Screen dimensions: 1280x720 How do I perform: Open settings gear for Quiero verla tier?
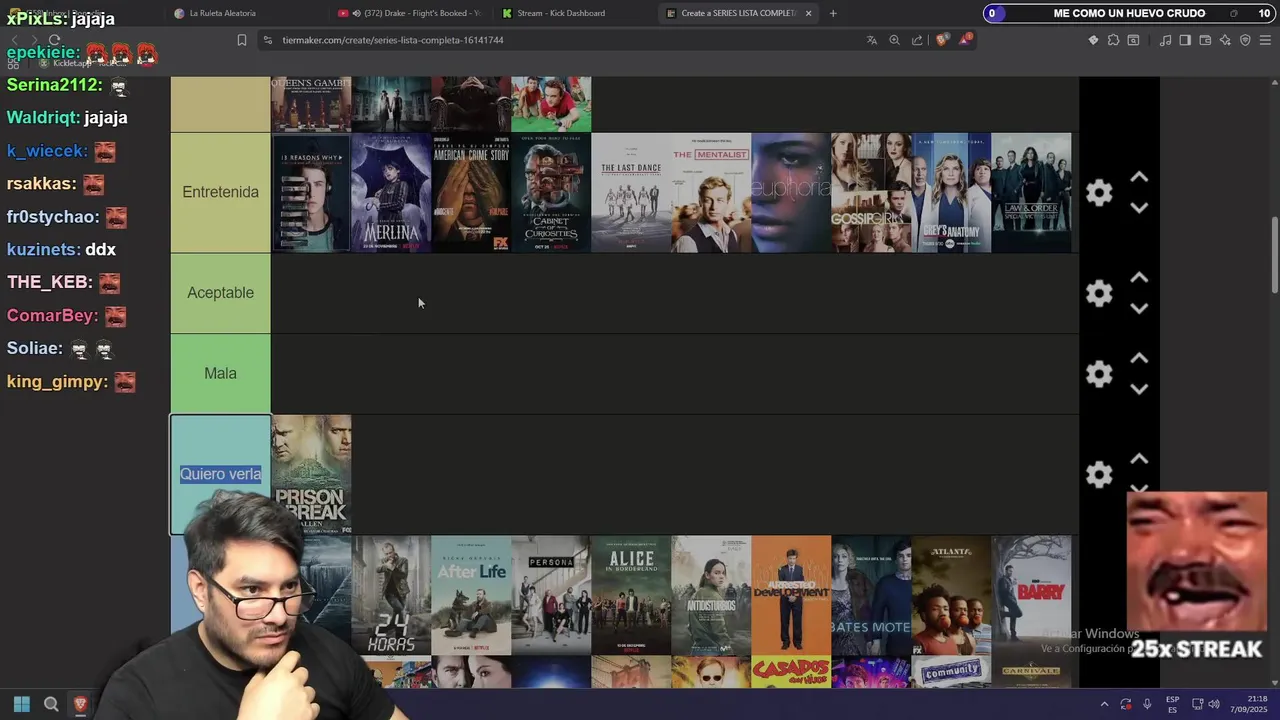pos(1099,475)
